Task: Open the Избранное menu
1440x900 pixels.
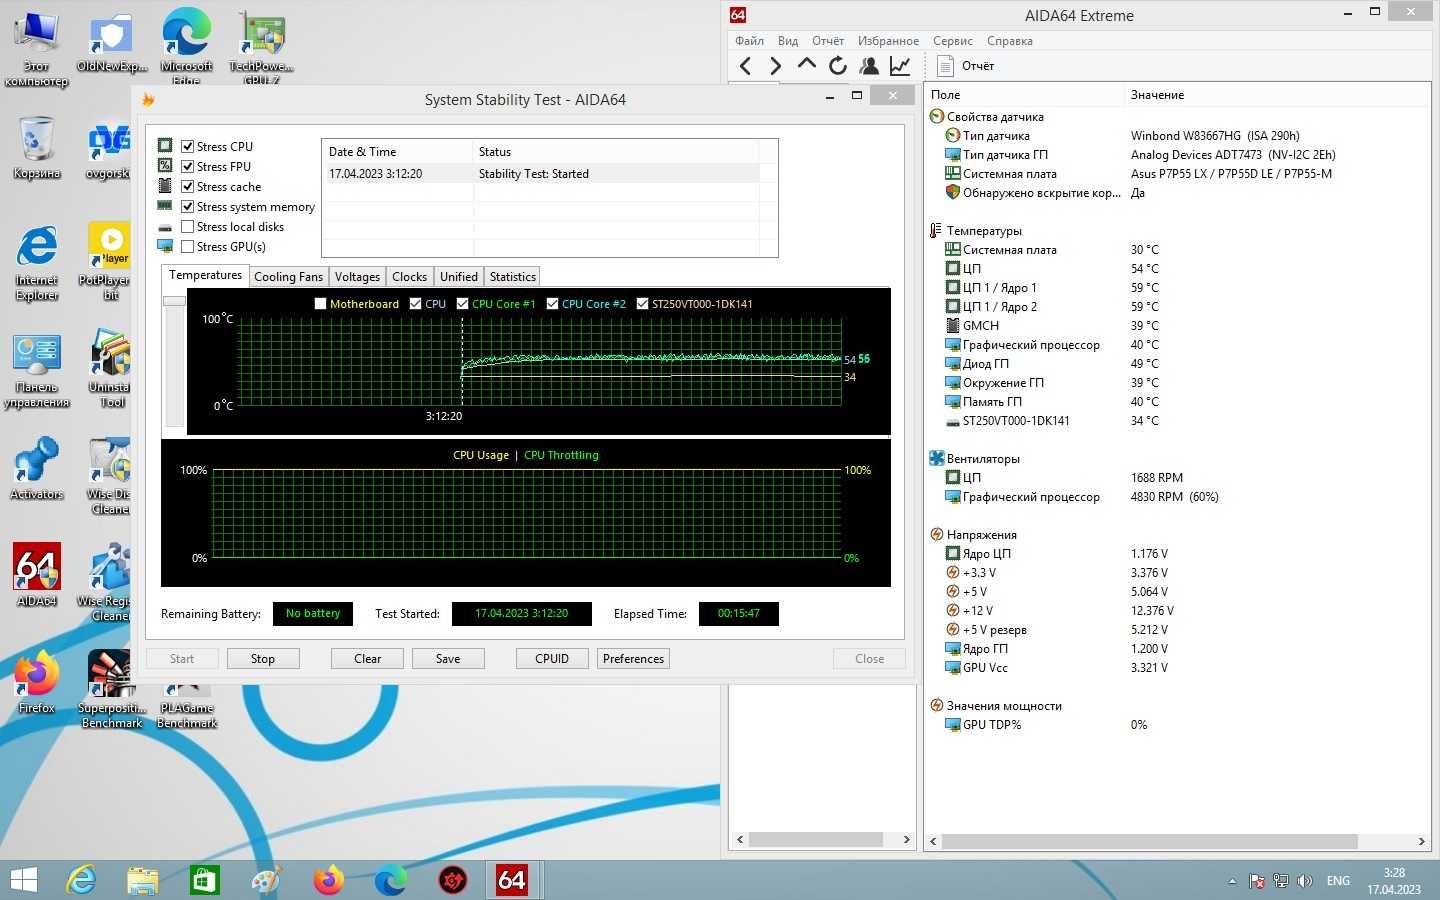Action: tap(888, 41)
